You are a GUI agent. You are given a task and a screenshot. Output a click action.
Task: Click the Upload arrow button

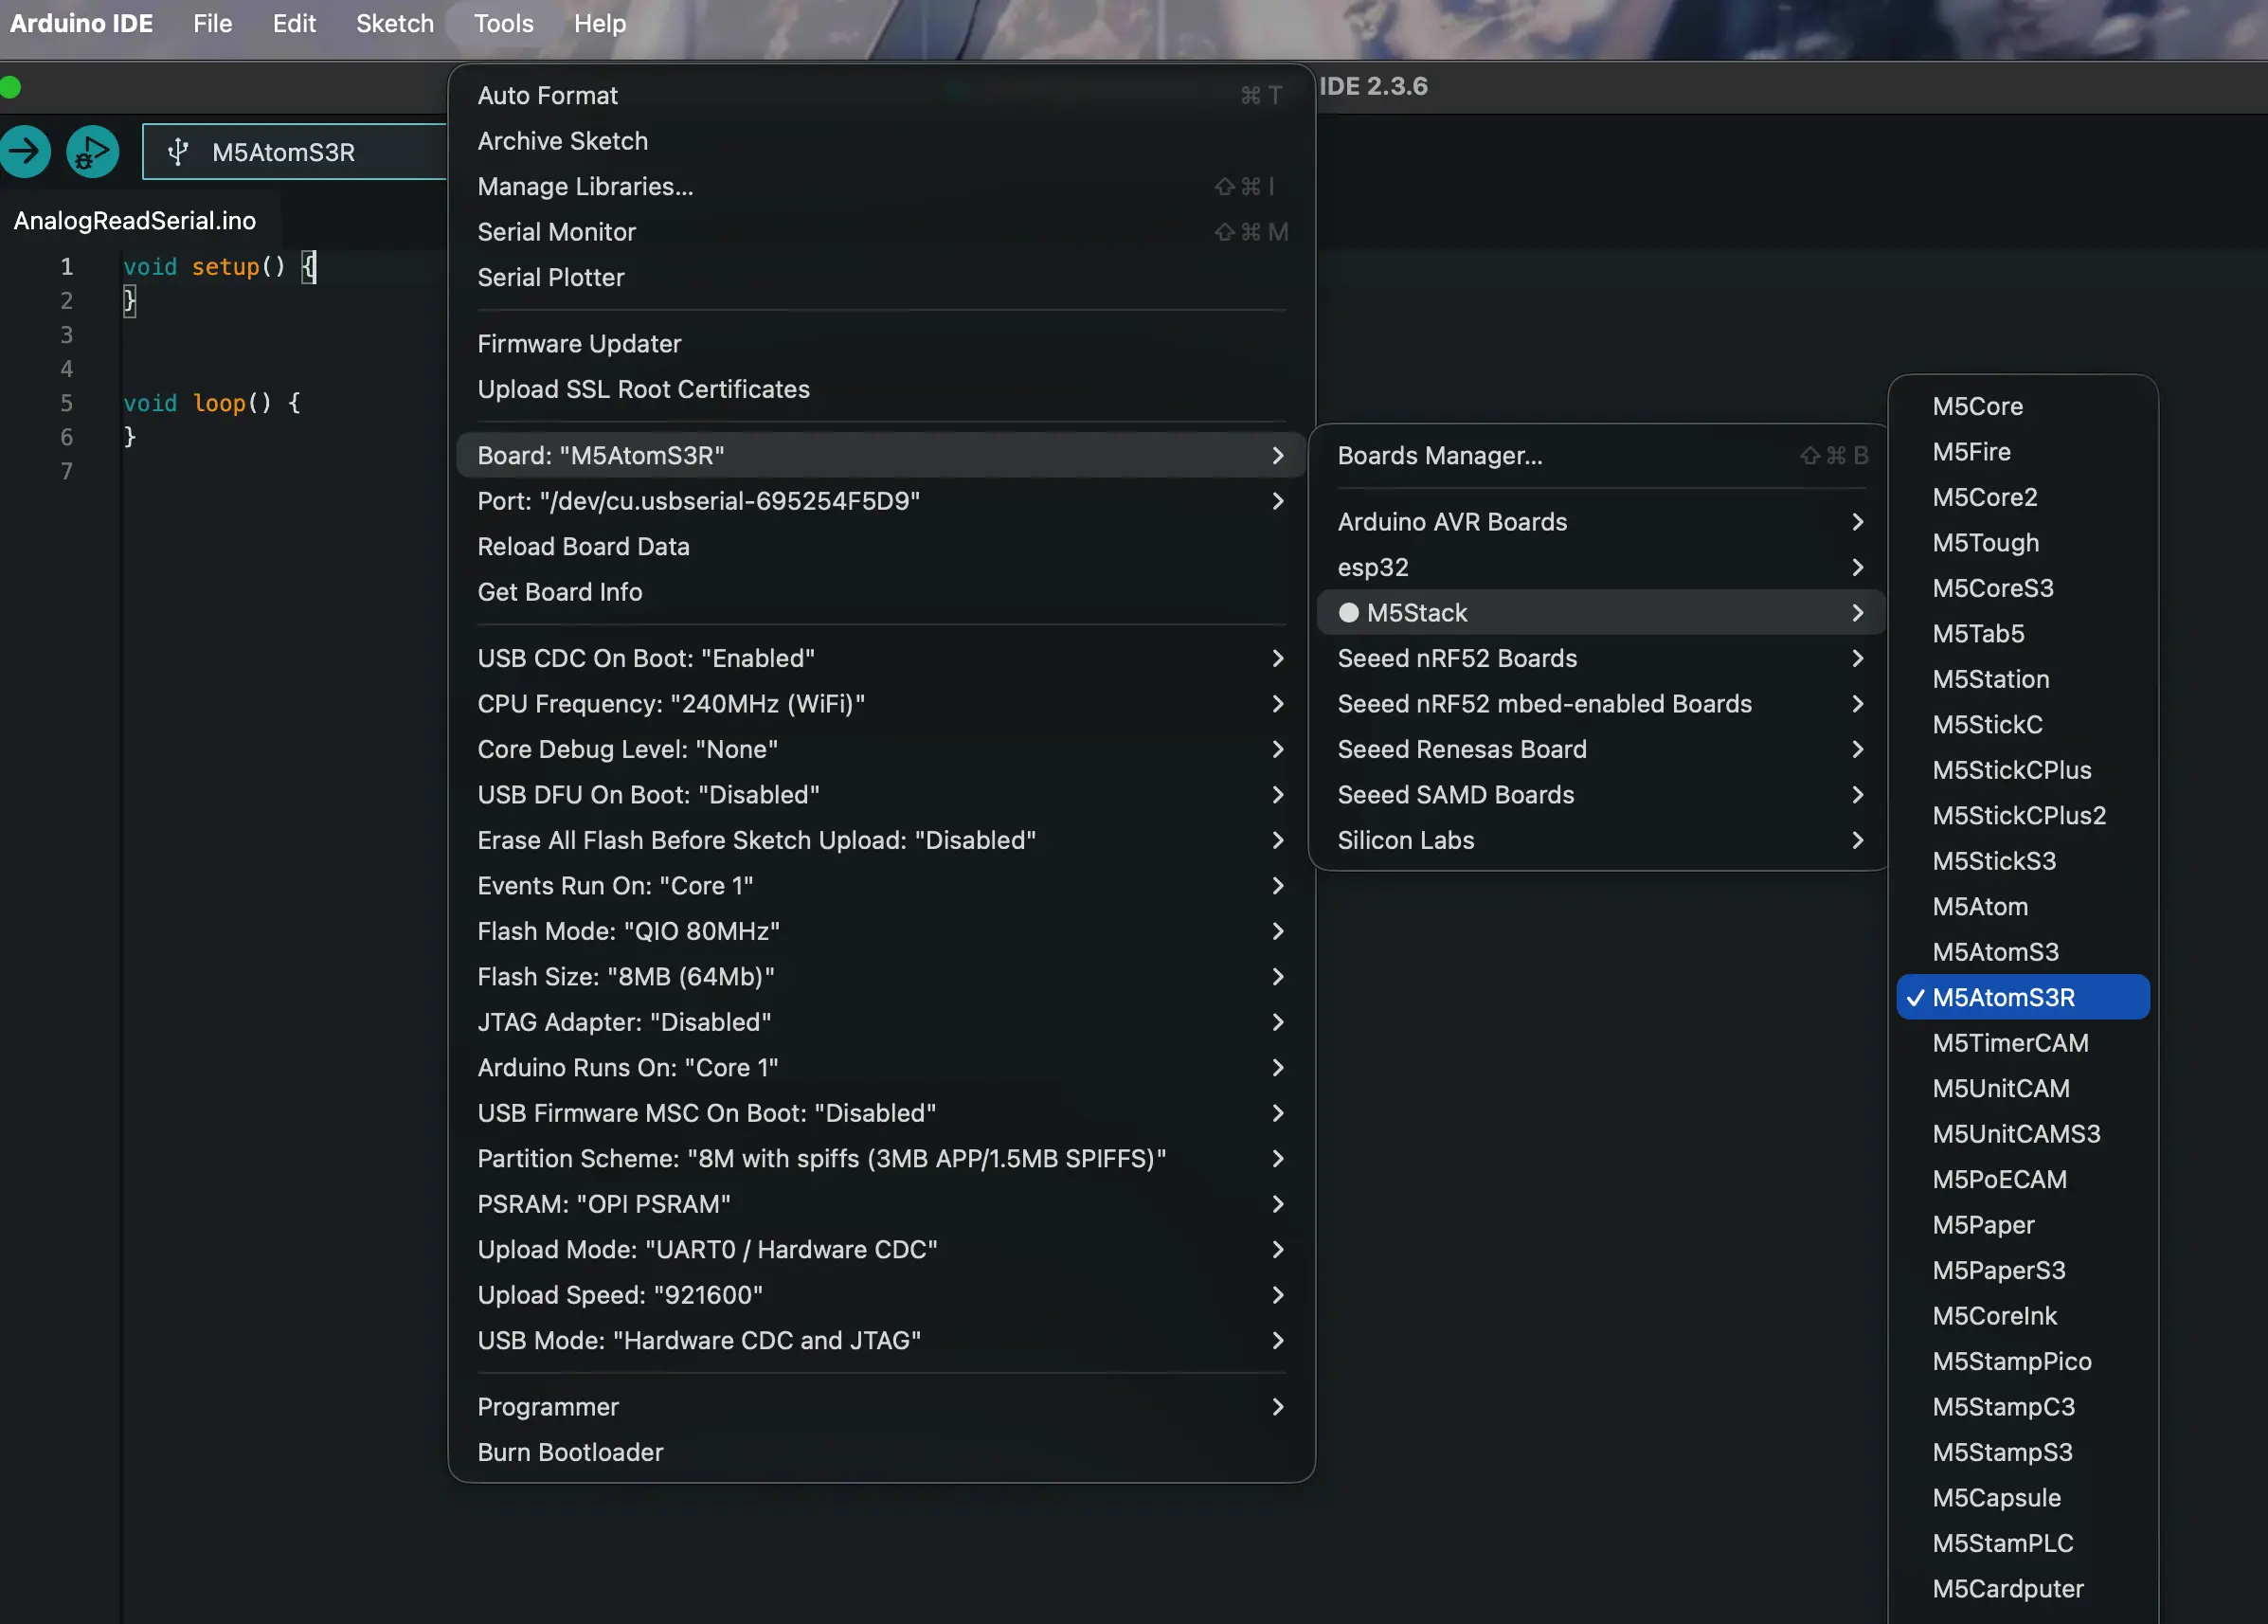tap(24, 152)
